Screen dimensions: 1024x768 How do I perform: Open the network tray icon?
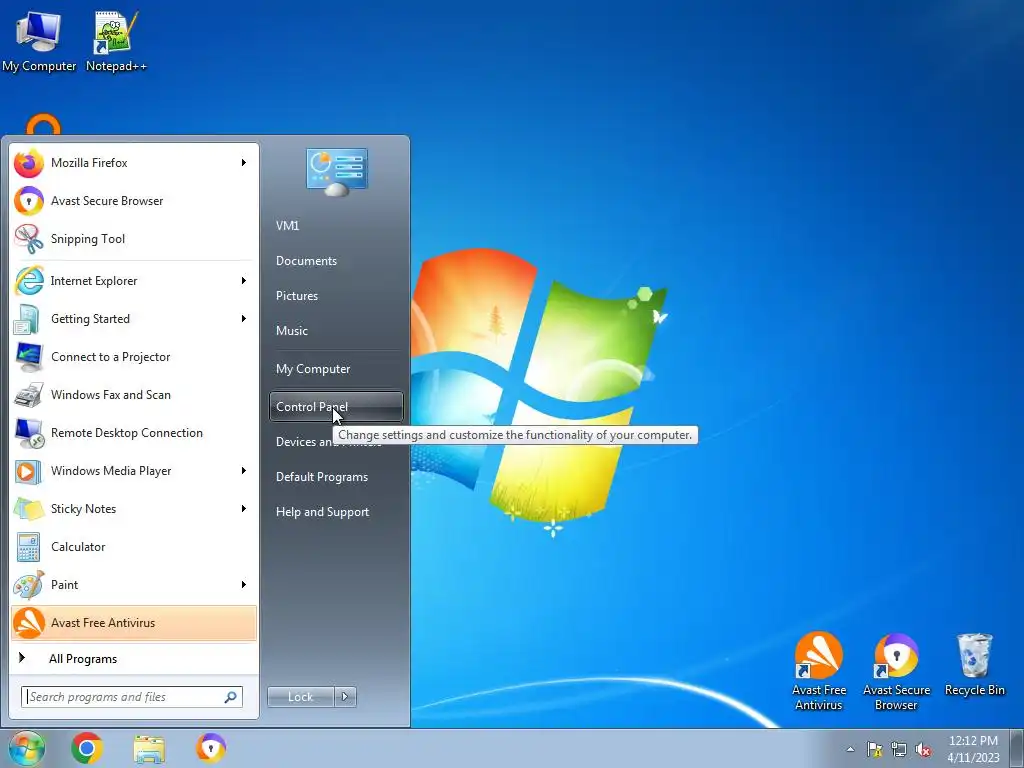(899, 749)
